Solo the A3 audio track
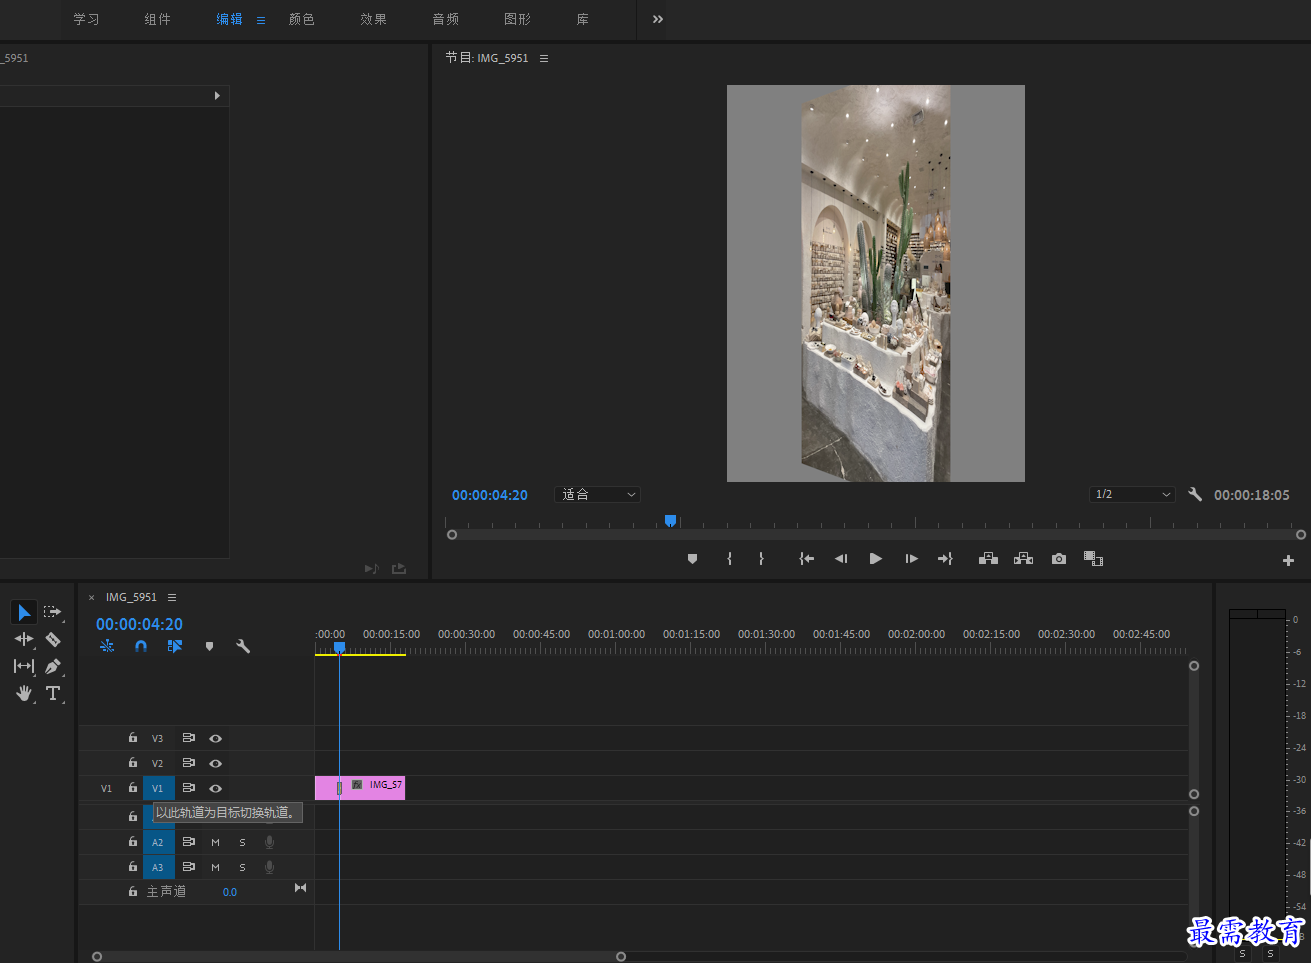1311x963 pixels. point(242,867)
